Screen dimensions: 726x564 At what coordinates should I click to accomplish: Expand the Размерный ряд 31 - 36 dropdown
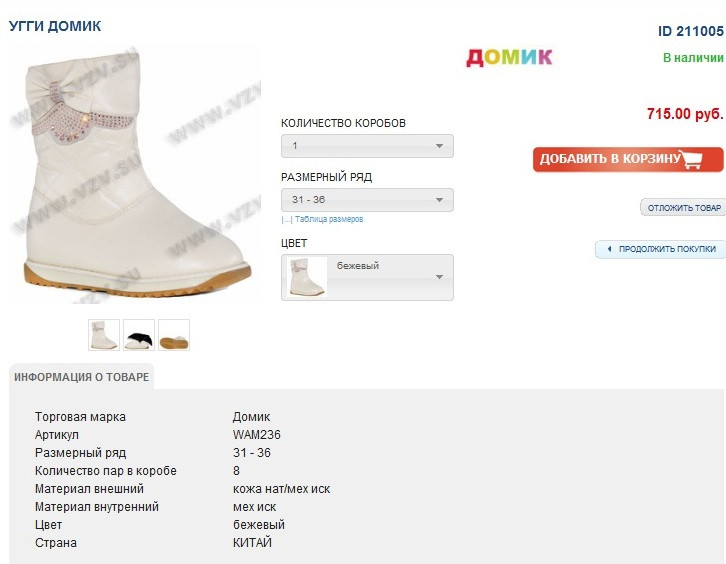pos(367,200)
